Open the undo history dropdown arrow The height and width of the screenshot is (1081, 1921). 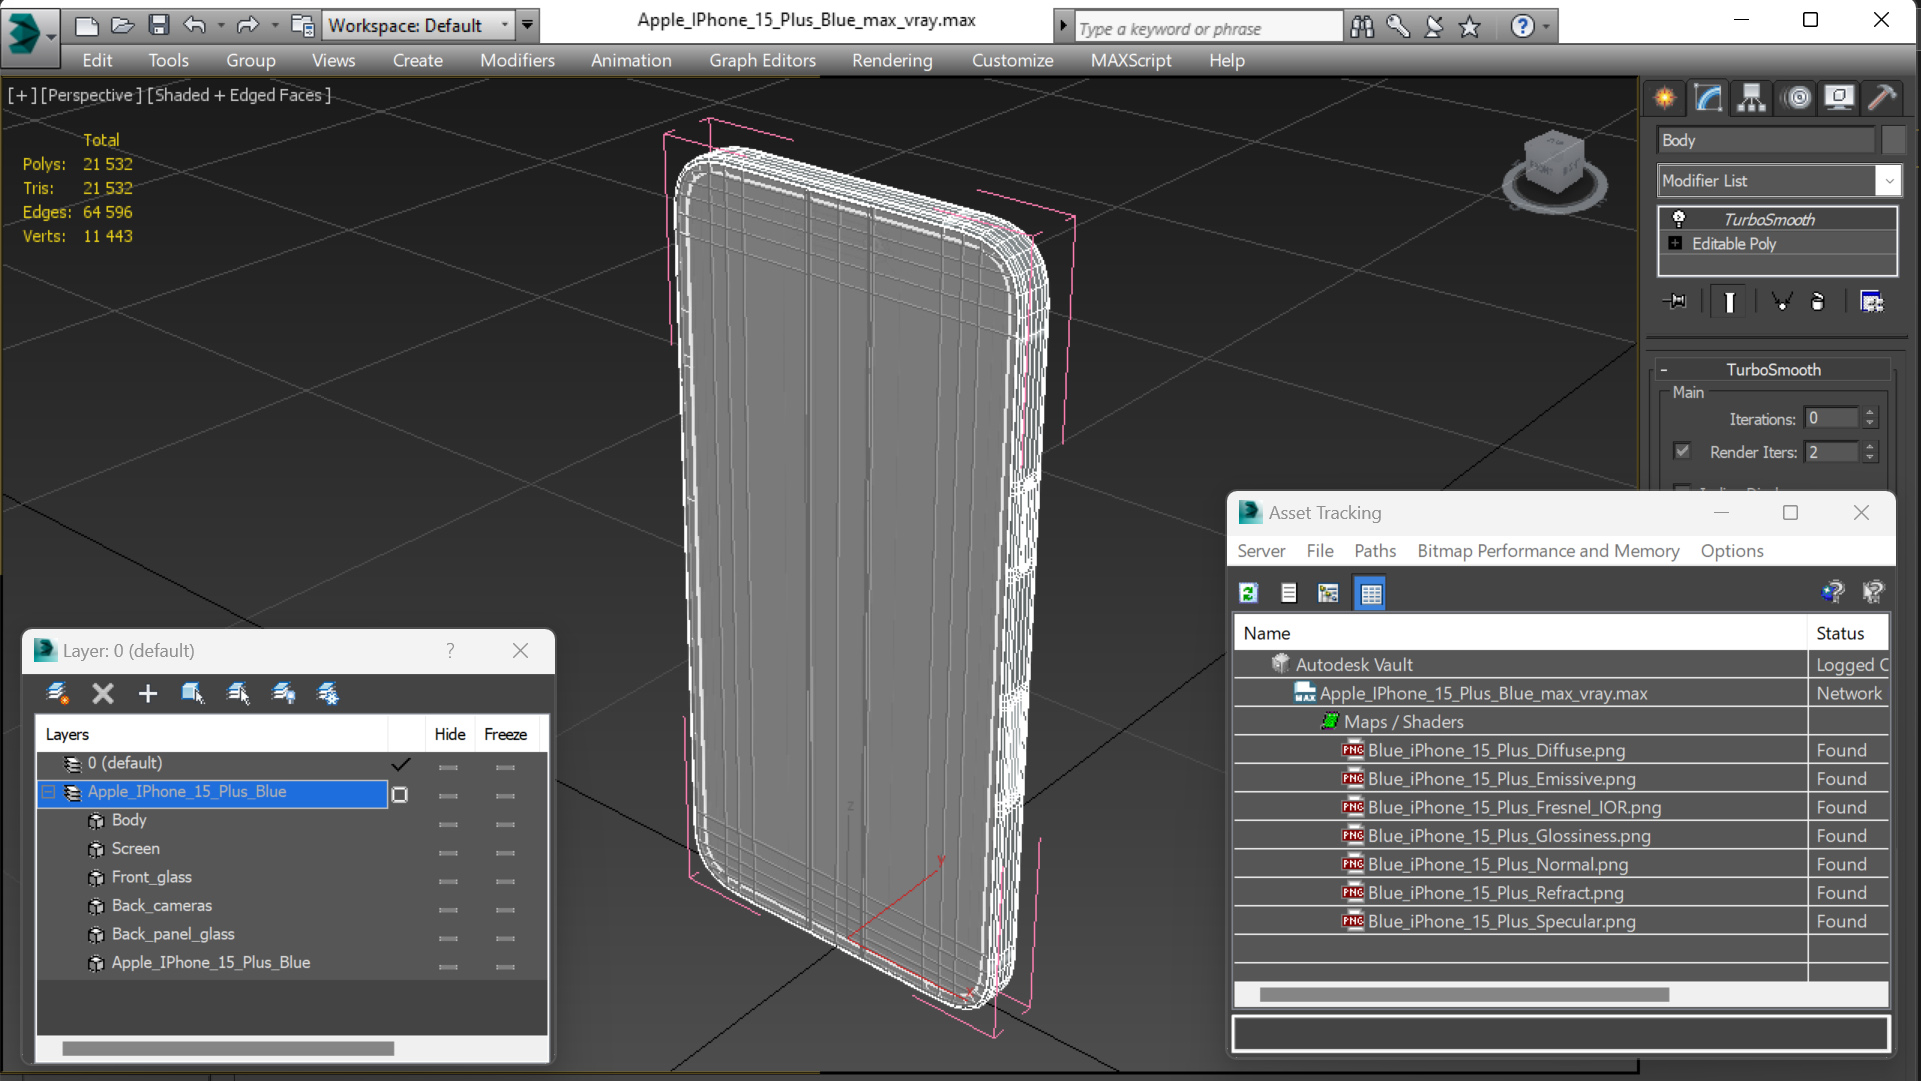220,25
